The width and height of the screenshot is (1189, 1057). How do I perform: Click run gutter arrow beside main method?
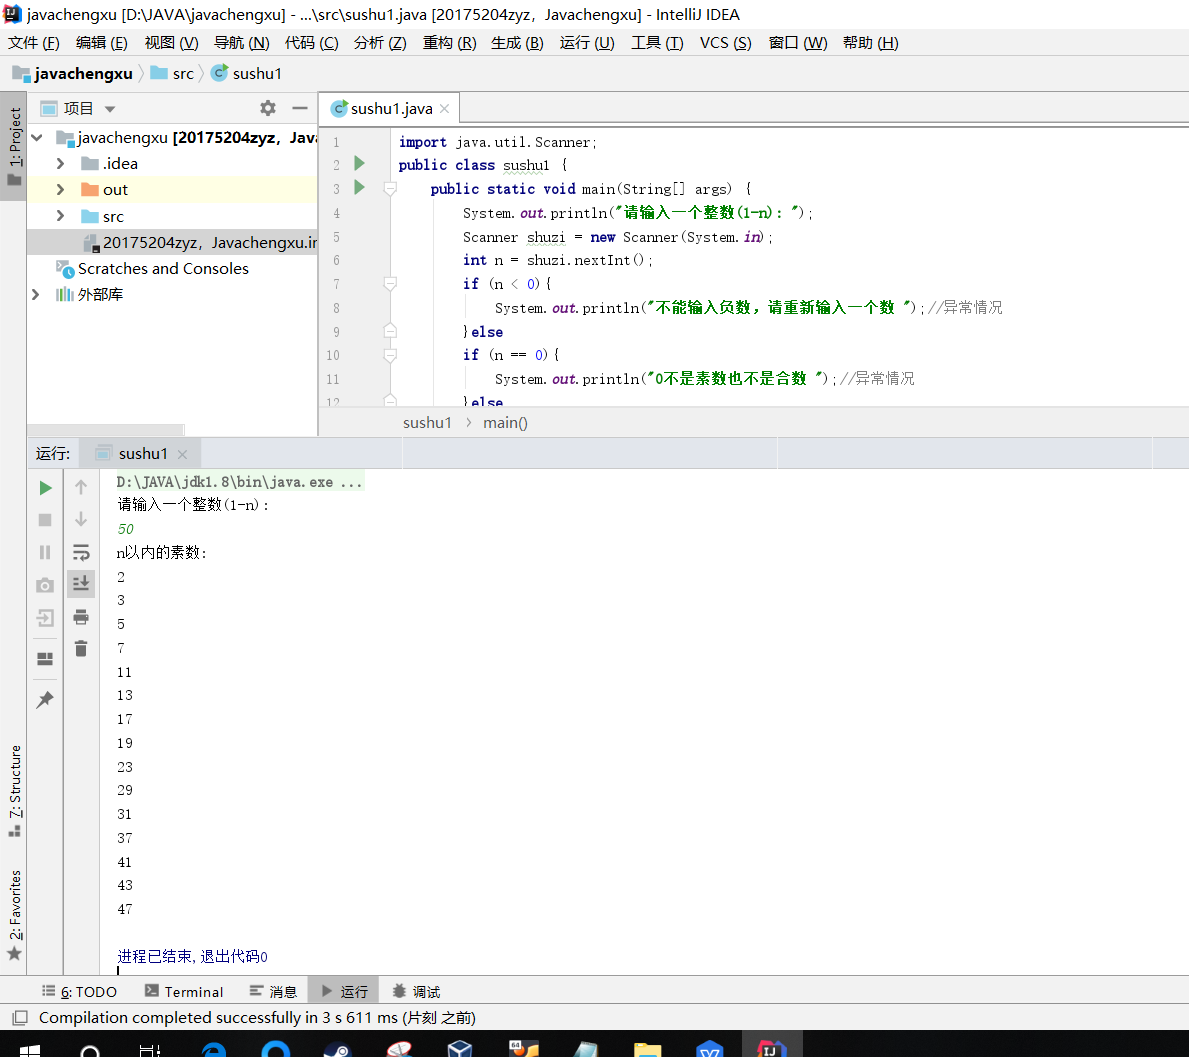tap(360, 188)
